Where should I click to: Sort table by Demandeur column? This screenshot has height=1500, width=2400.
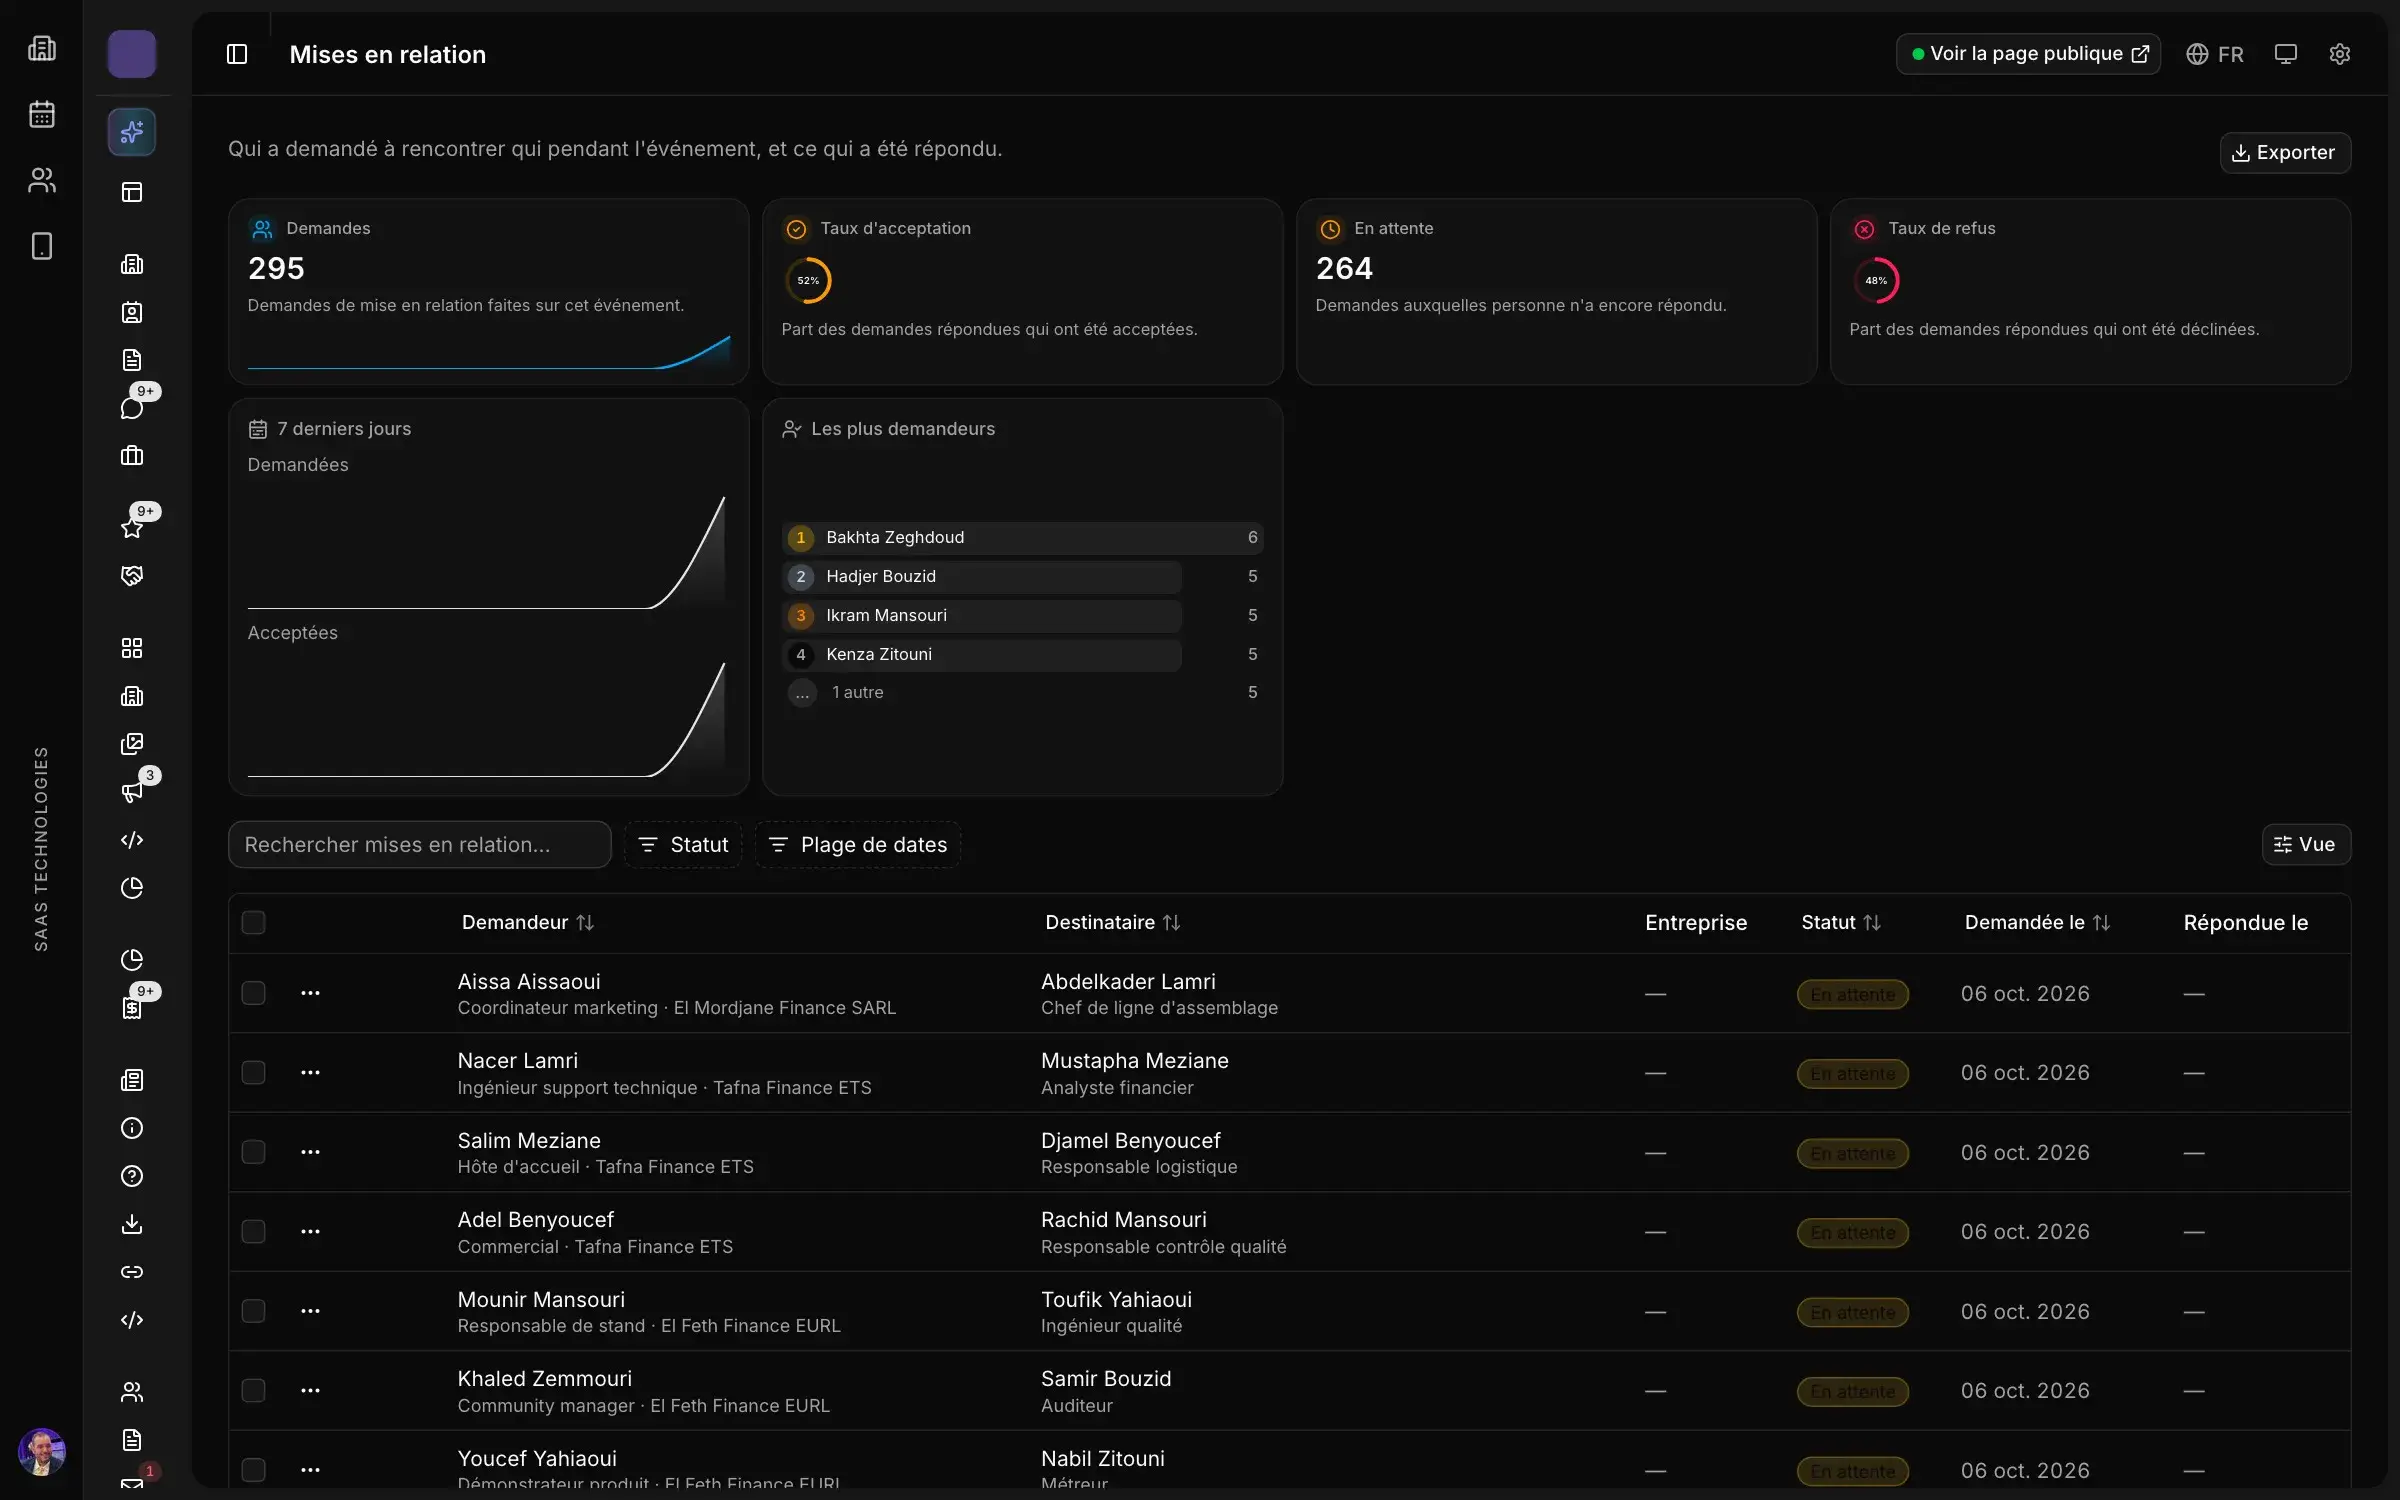tap(528, 922)
